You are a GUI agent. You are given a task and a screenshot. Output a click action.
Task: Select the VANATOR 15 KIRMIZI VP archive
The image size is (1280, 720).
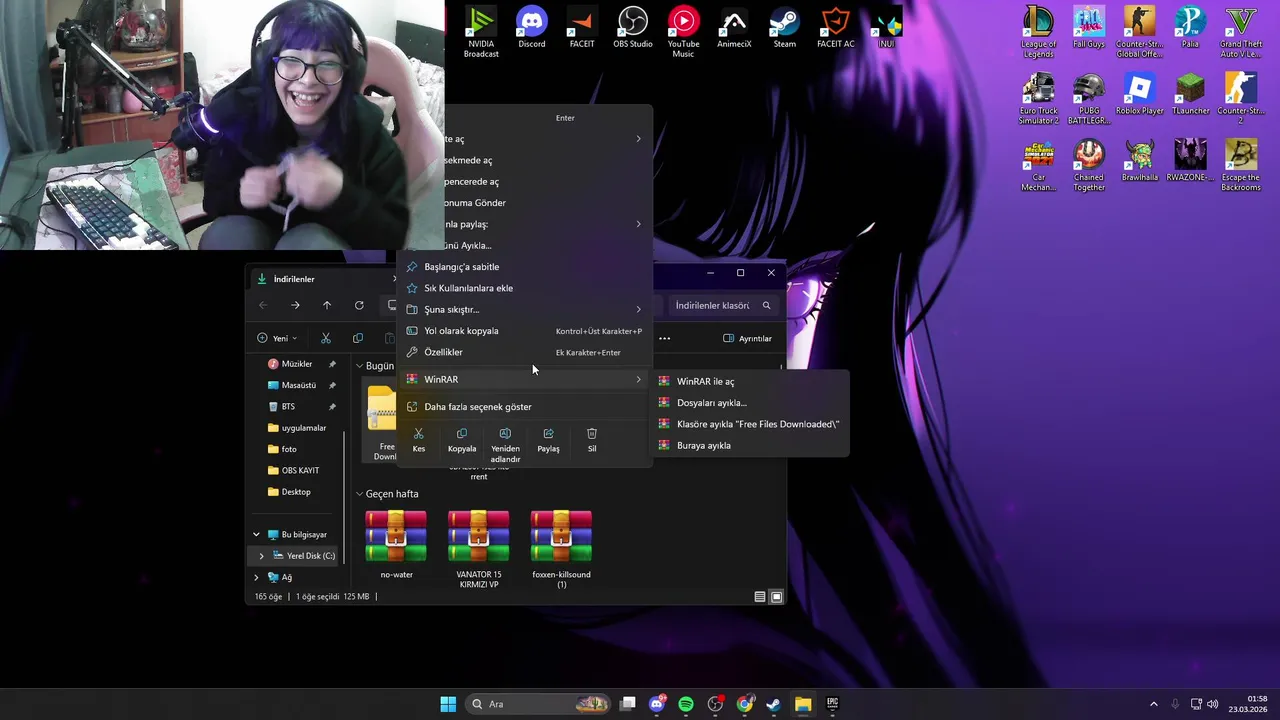479,549
